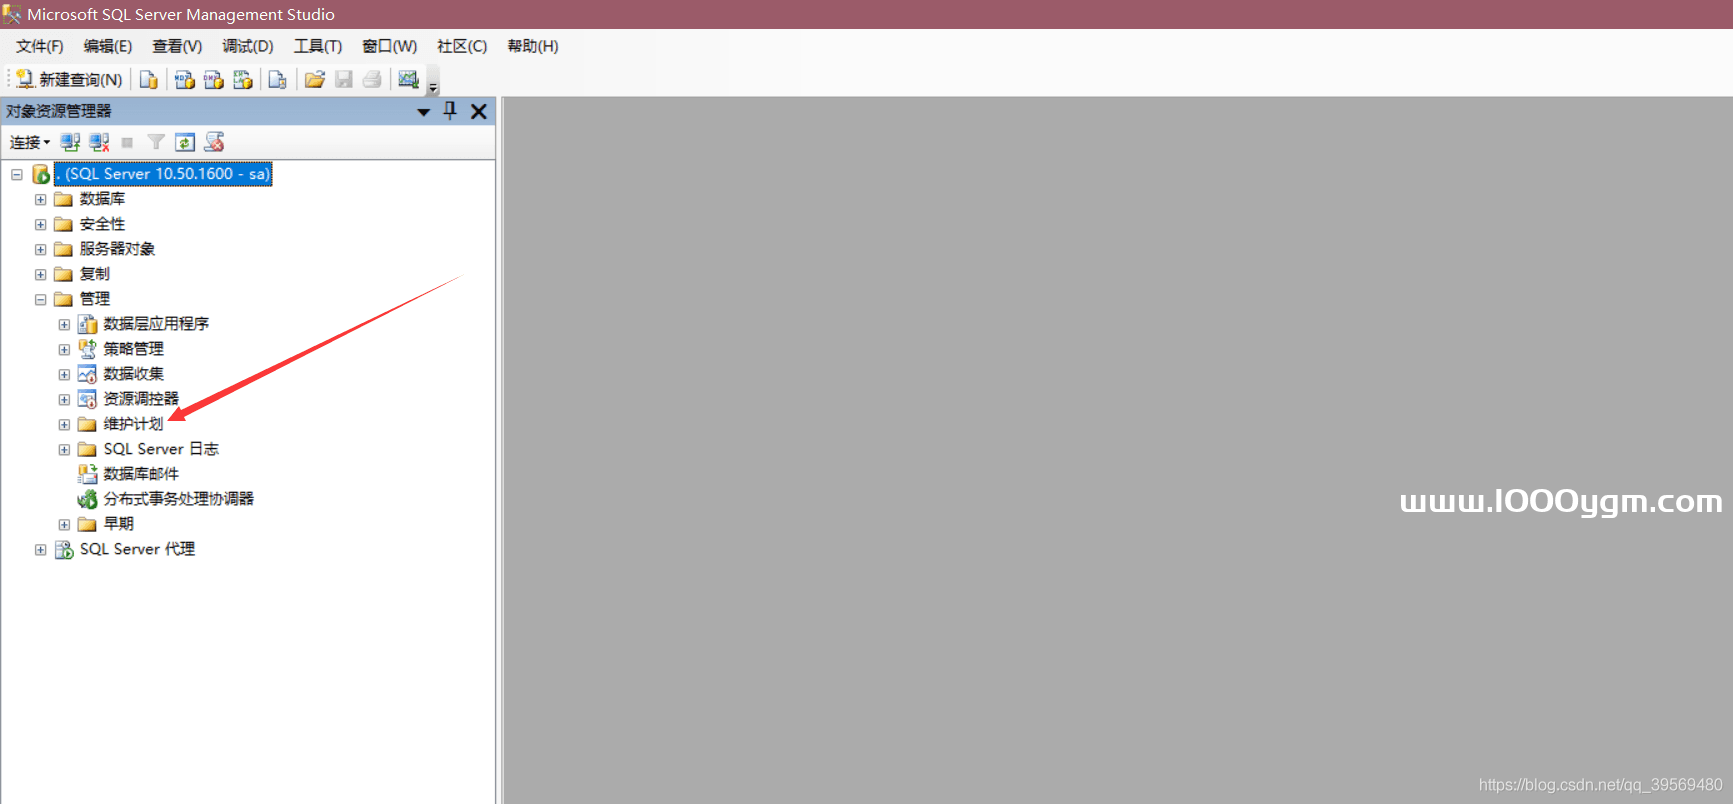Select the 数据库邮件 tree item
Image resolution: width=1733 pixels, height=804 pixels.
point(141,474)
